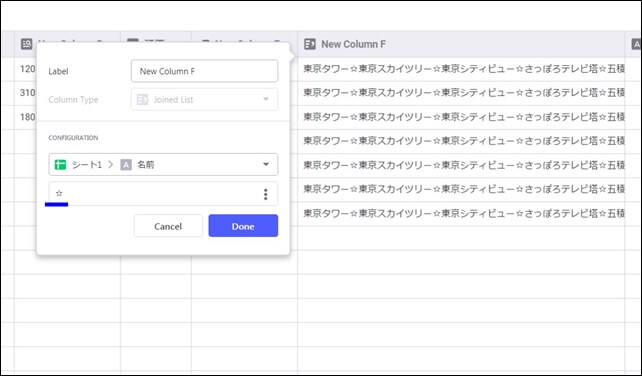Viewport: 642px width, 376px height.
Task: Click the separator field containing ☆
Action: (163, 194)
